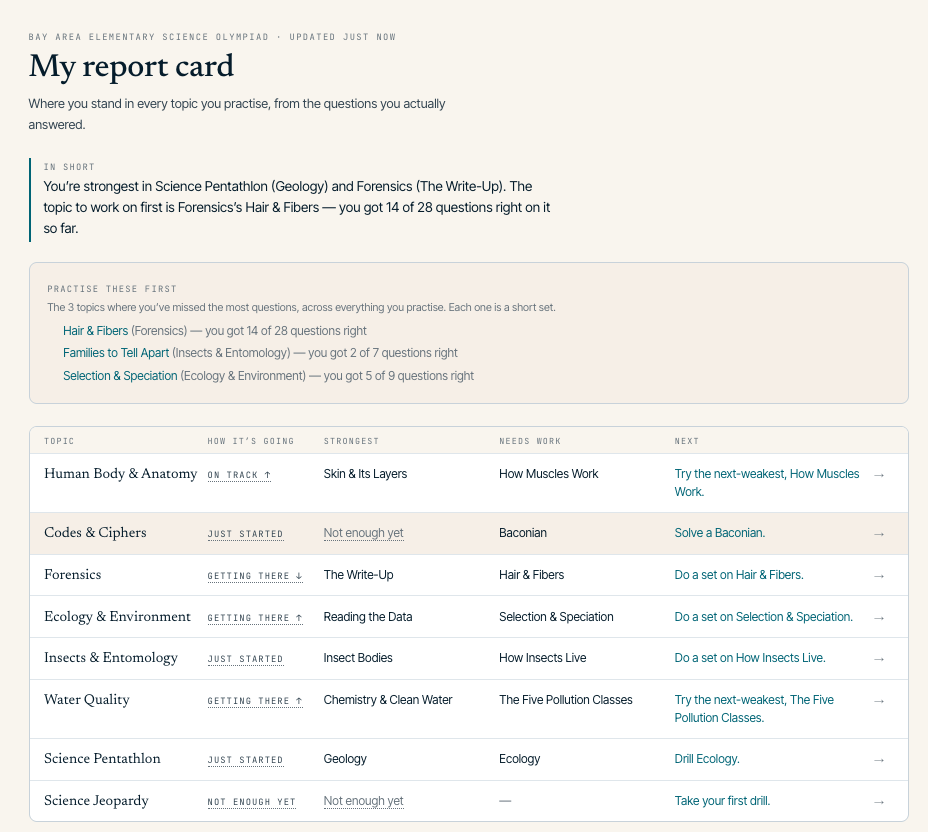Click the arrow in the Insects & Entomology row
The height and width of the screenshot is (832, 928).
click(x=879, y=659)
